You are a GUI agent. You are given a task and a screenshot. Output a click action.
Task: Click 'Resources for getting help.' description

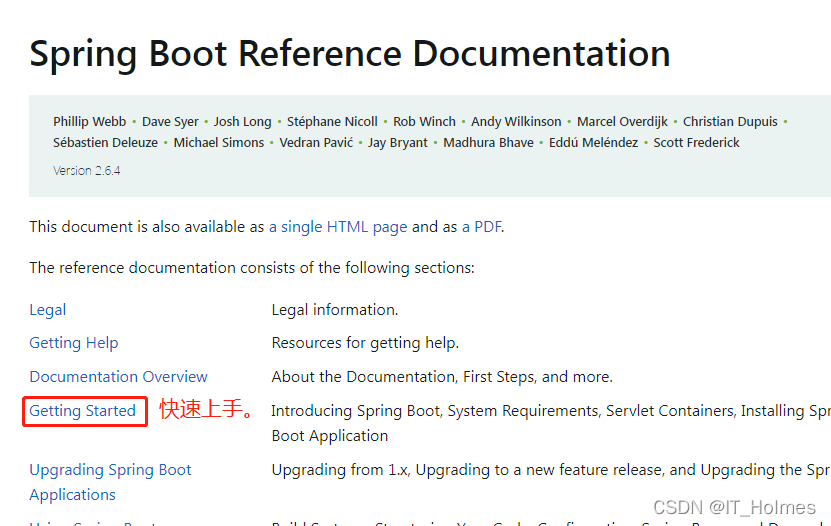[365, 343]
